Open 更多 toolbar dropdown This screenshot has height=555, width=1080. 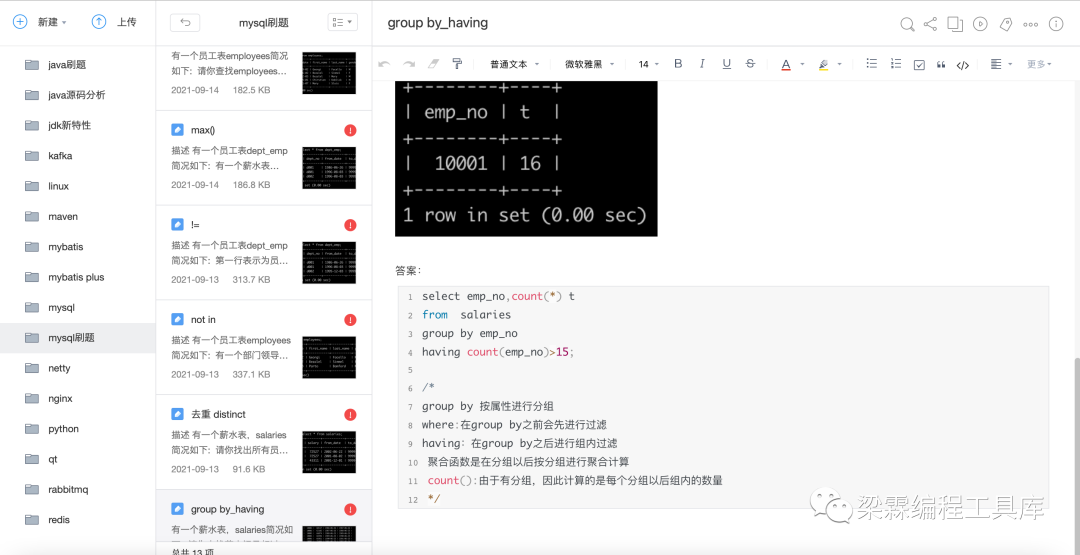tap(1039, 64)
